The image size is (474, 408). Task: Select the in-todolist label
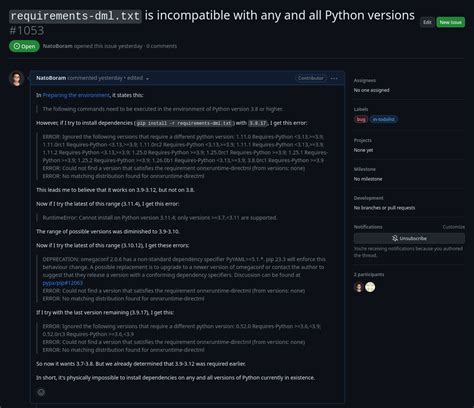pos(383,119)
